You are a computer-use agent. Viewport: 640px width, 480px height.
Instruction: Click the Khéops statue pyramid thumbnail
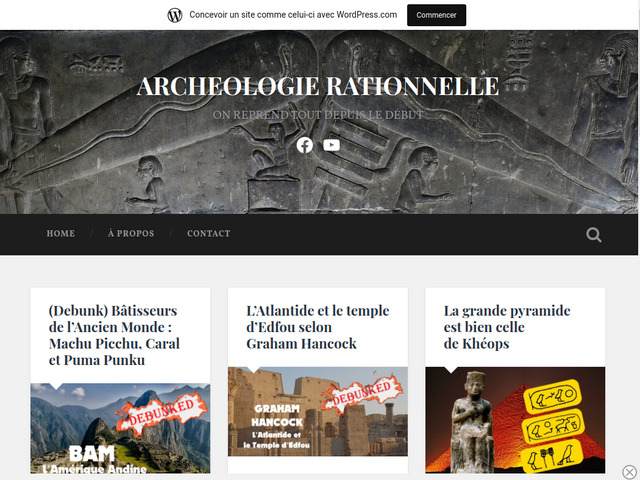pos(515,420)
